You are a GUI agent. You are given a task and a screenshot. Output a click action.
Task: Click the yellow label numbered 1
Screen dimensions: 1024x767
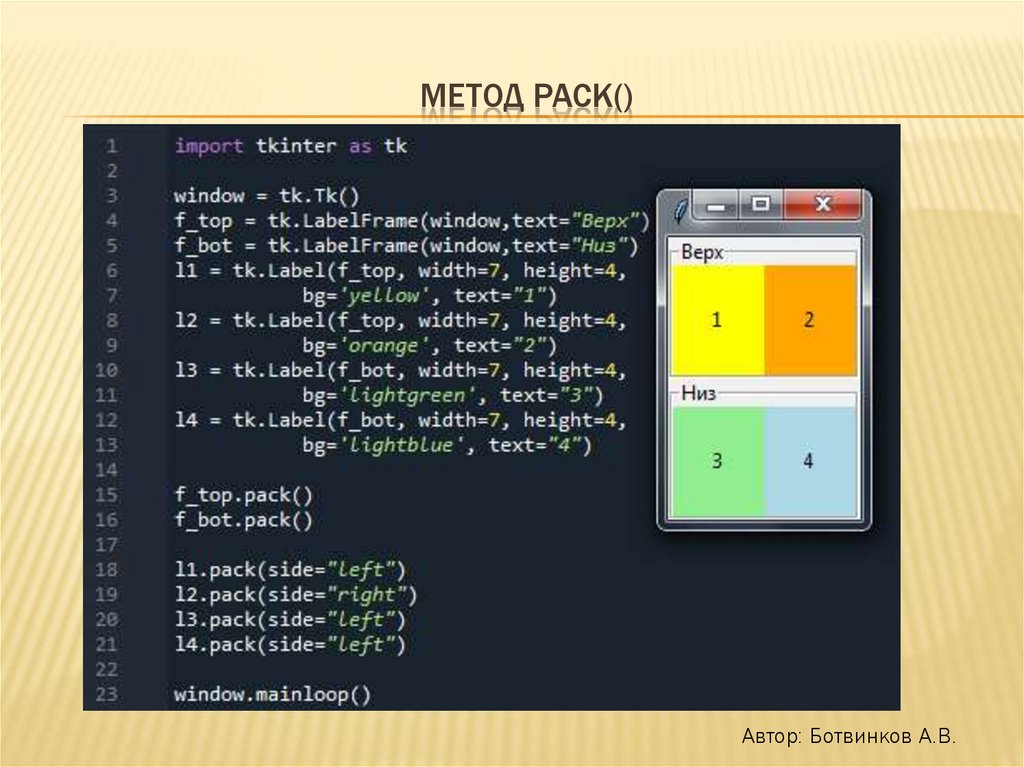(718, 320)
